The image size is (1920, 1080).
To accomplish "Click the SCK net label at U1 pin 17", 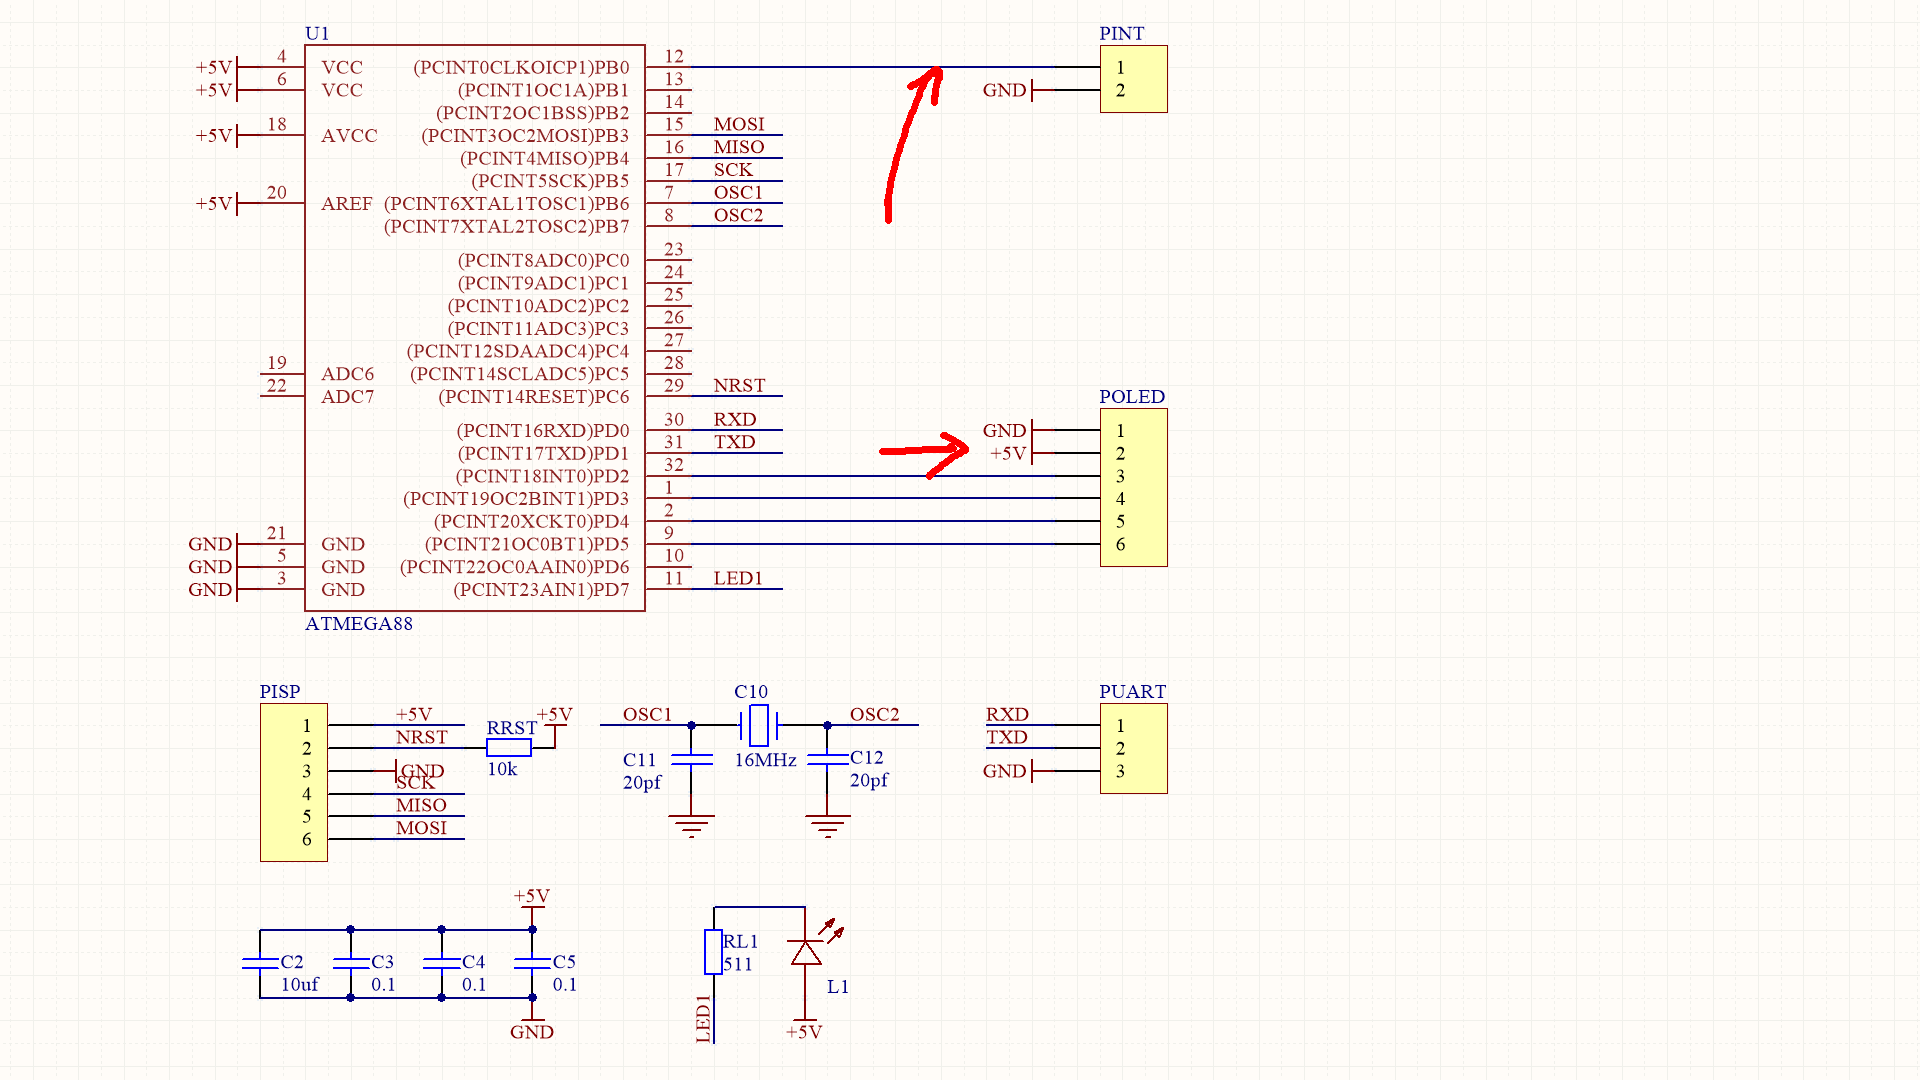I will click(x=733, y=169).
